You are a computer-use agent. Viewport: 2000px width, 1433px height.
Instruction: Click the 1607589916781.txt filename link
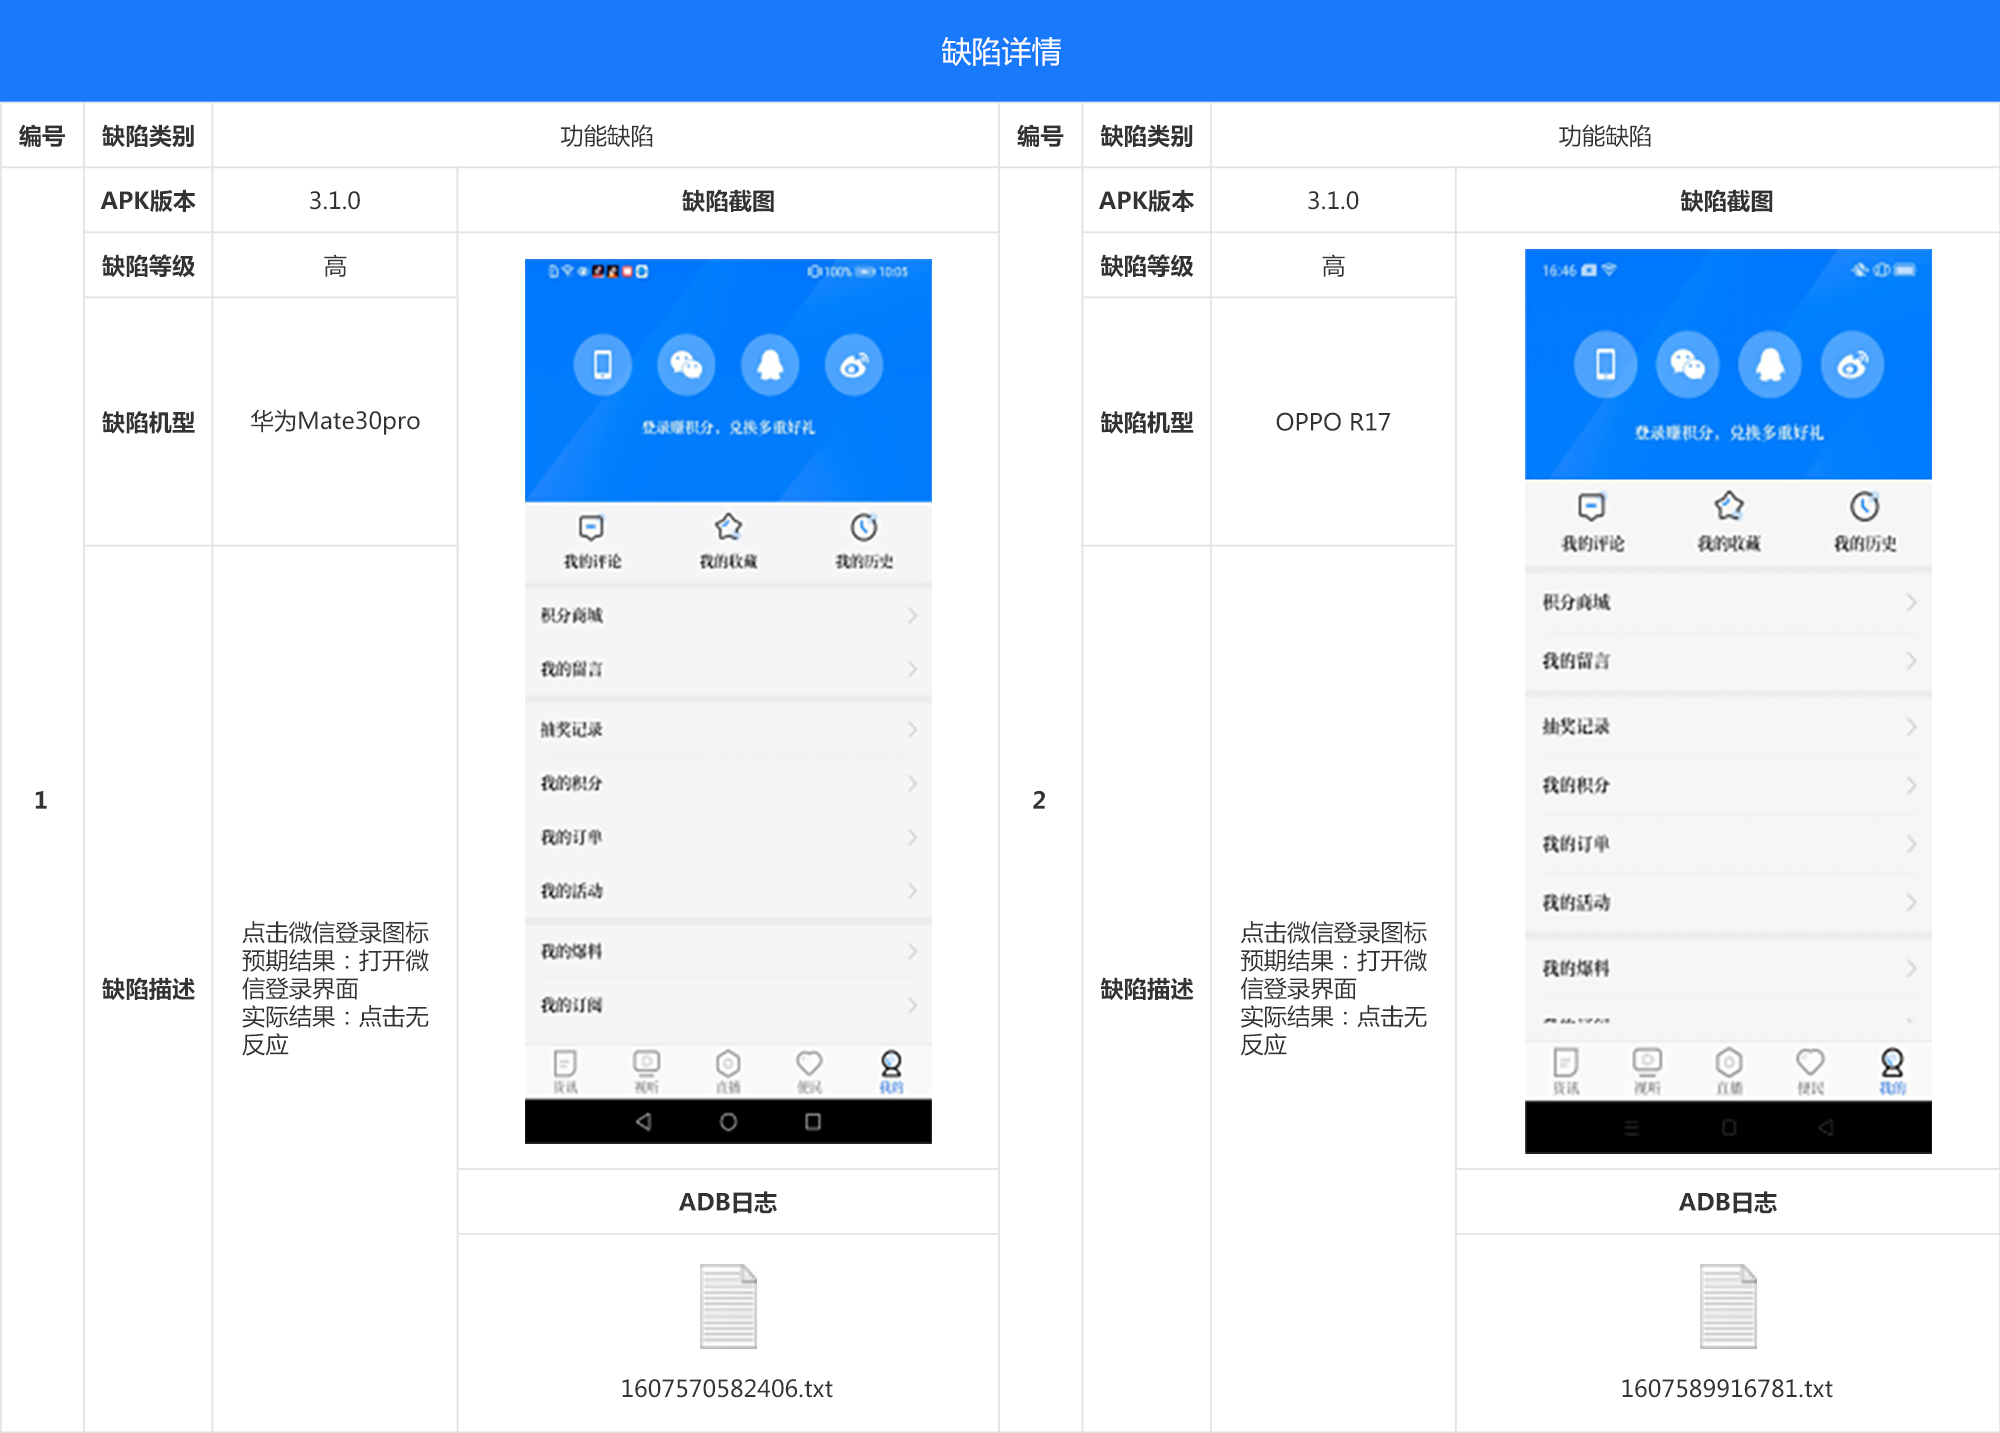[x=1727, y=1388]
